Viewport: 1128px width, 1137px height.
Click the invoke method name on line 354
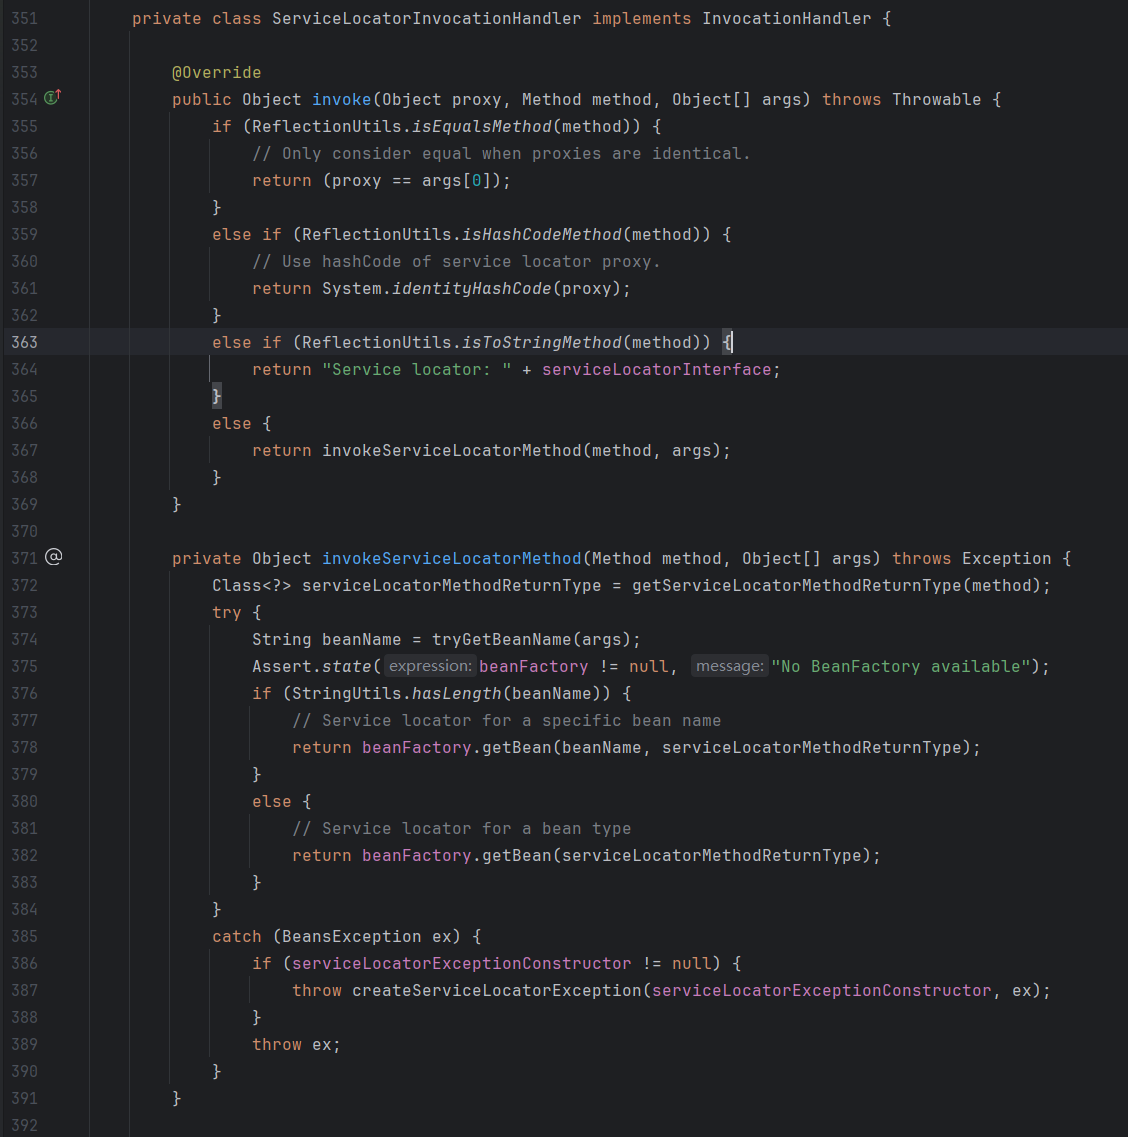341,99
